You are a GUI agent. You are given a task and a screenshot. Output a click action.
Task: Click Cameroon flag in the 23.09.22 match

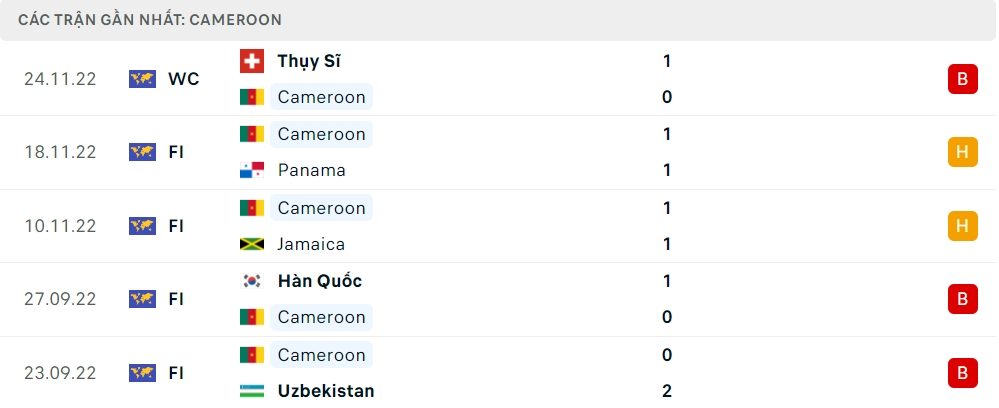pos(252,355)
